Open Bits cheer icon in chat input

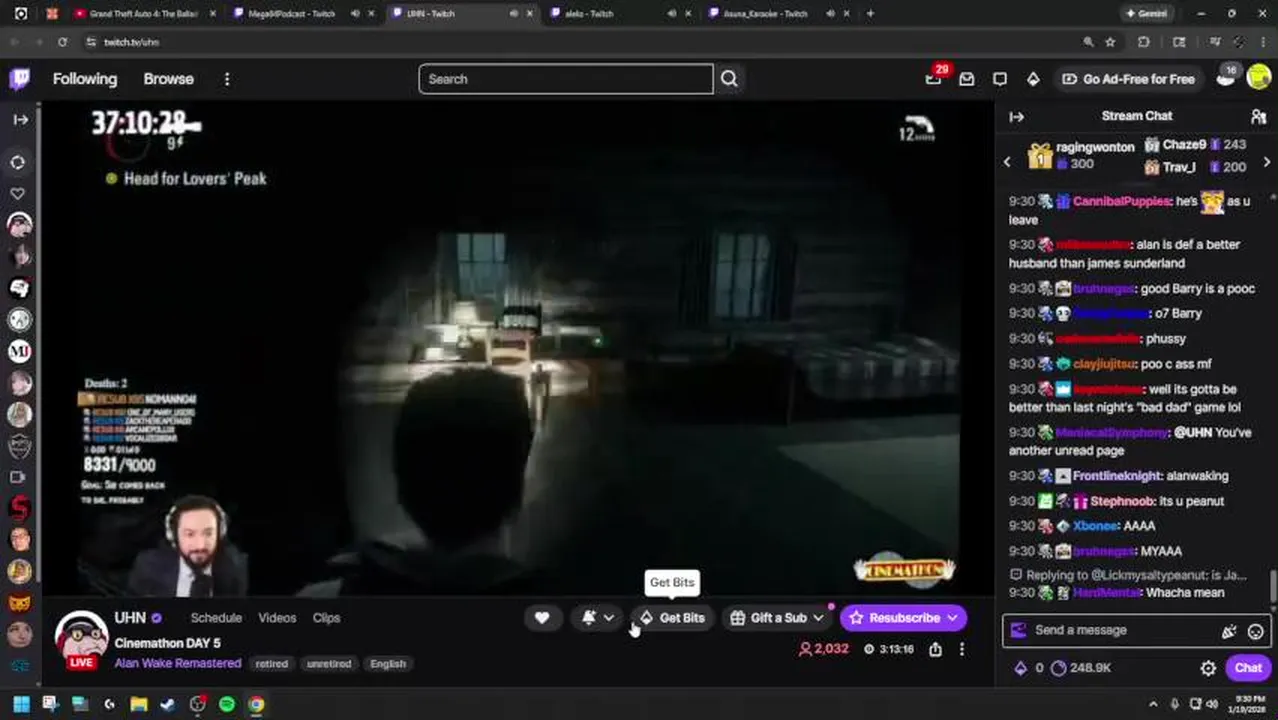tap(1229, 631)
